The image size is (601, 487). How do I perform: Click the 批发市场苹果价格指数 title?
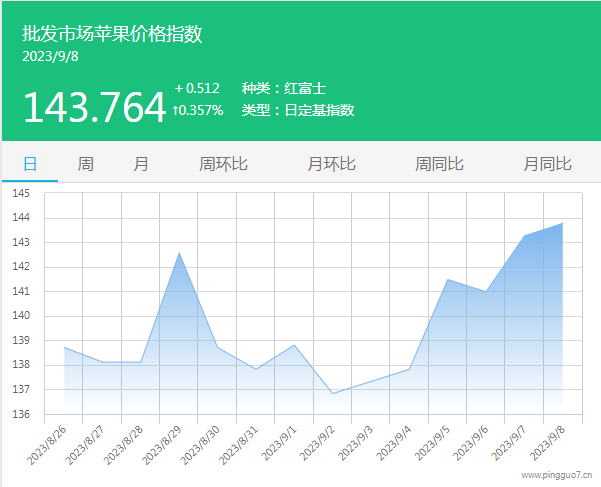(112, 34)
